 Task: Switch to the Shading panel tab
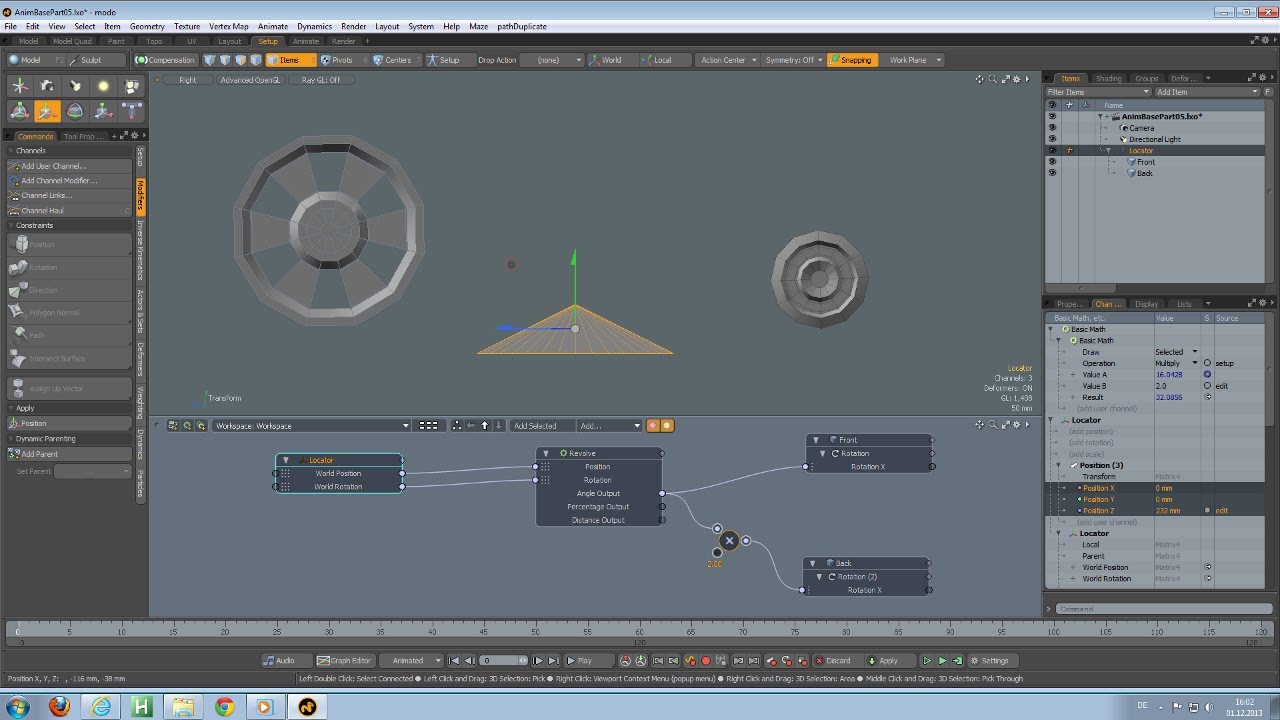pyautogui.click(x=1108, y=78)
